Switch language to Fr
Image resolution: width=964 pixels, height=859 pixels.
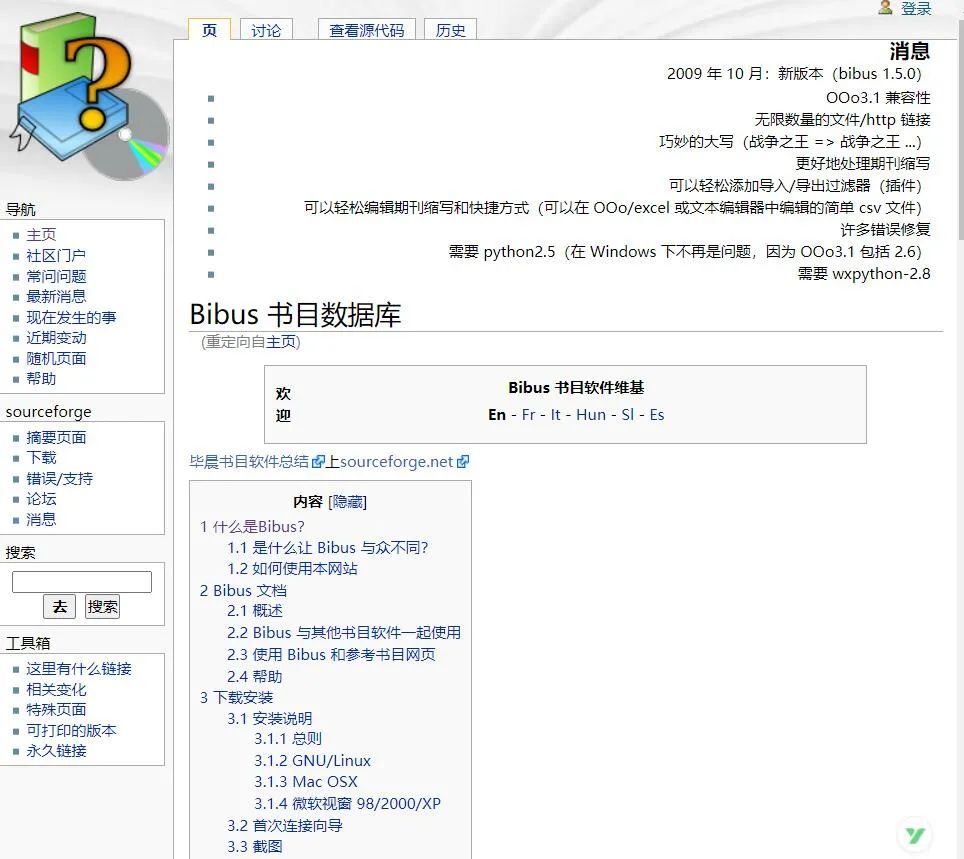tap(528, 415)
